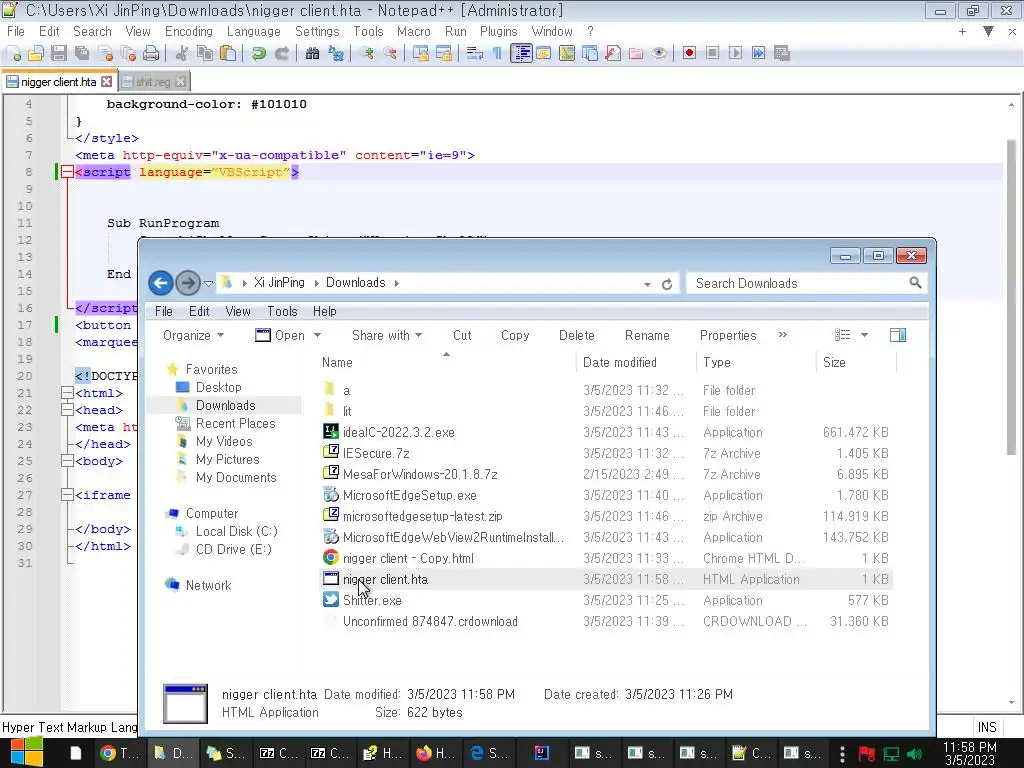The image size is (1024, 768).
Task: Click the Run macro multiple times icon
Action: 758,54
